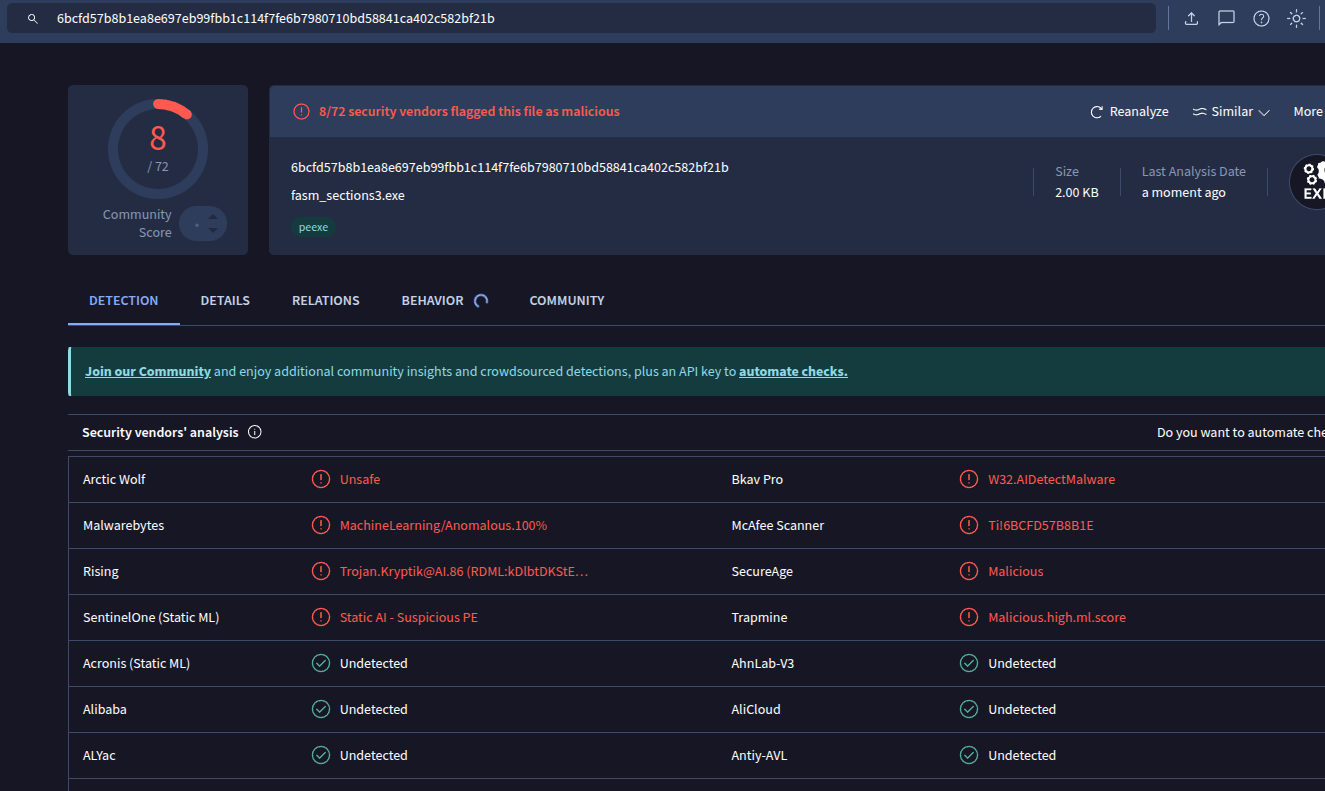Click the Rising alert icon
This screenshot has width=1325, height=791.
tap(320, 571)
